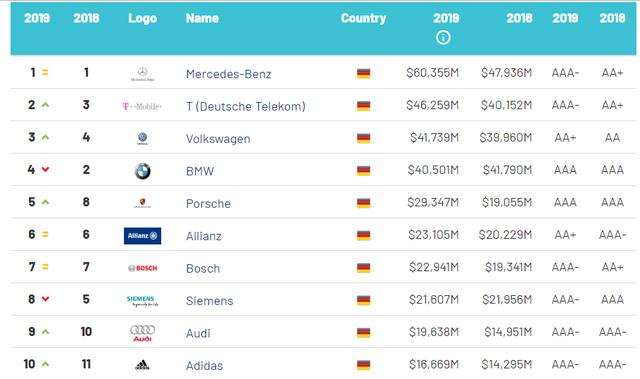
Task: Open the T (Deutsche Telekom) link
Action: [x=246, y=106]
